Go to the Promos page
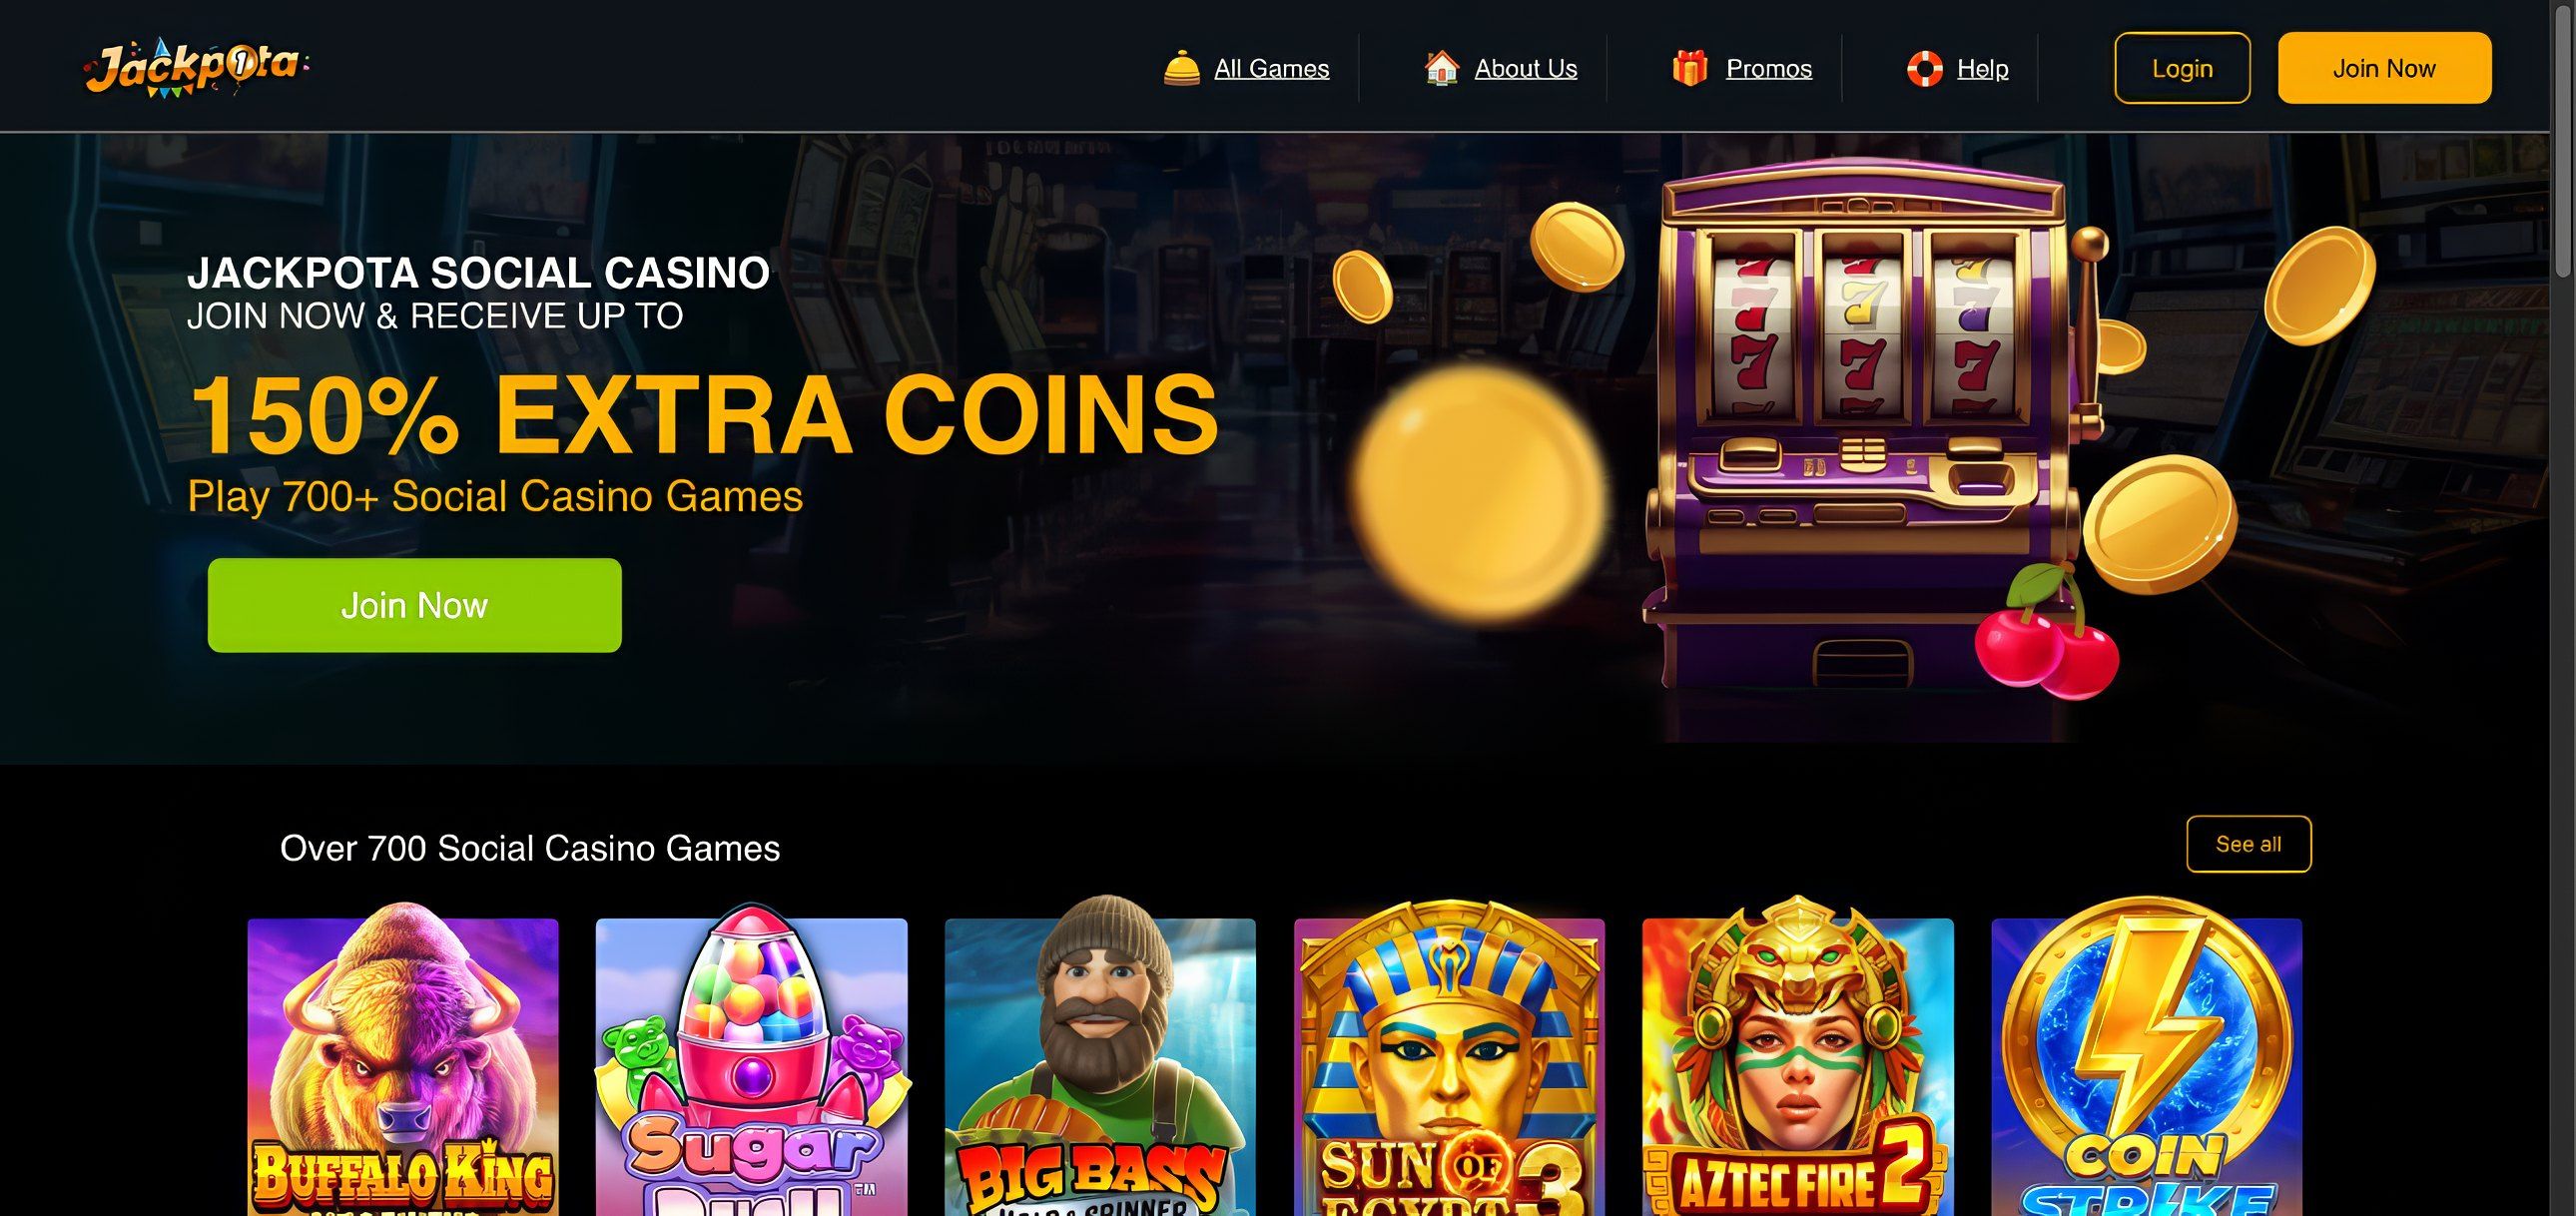 [1768, 68]
